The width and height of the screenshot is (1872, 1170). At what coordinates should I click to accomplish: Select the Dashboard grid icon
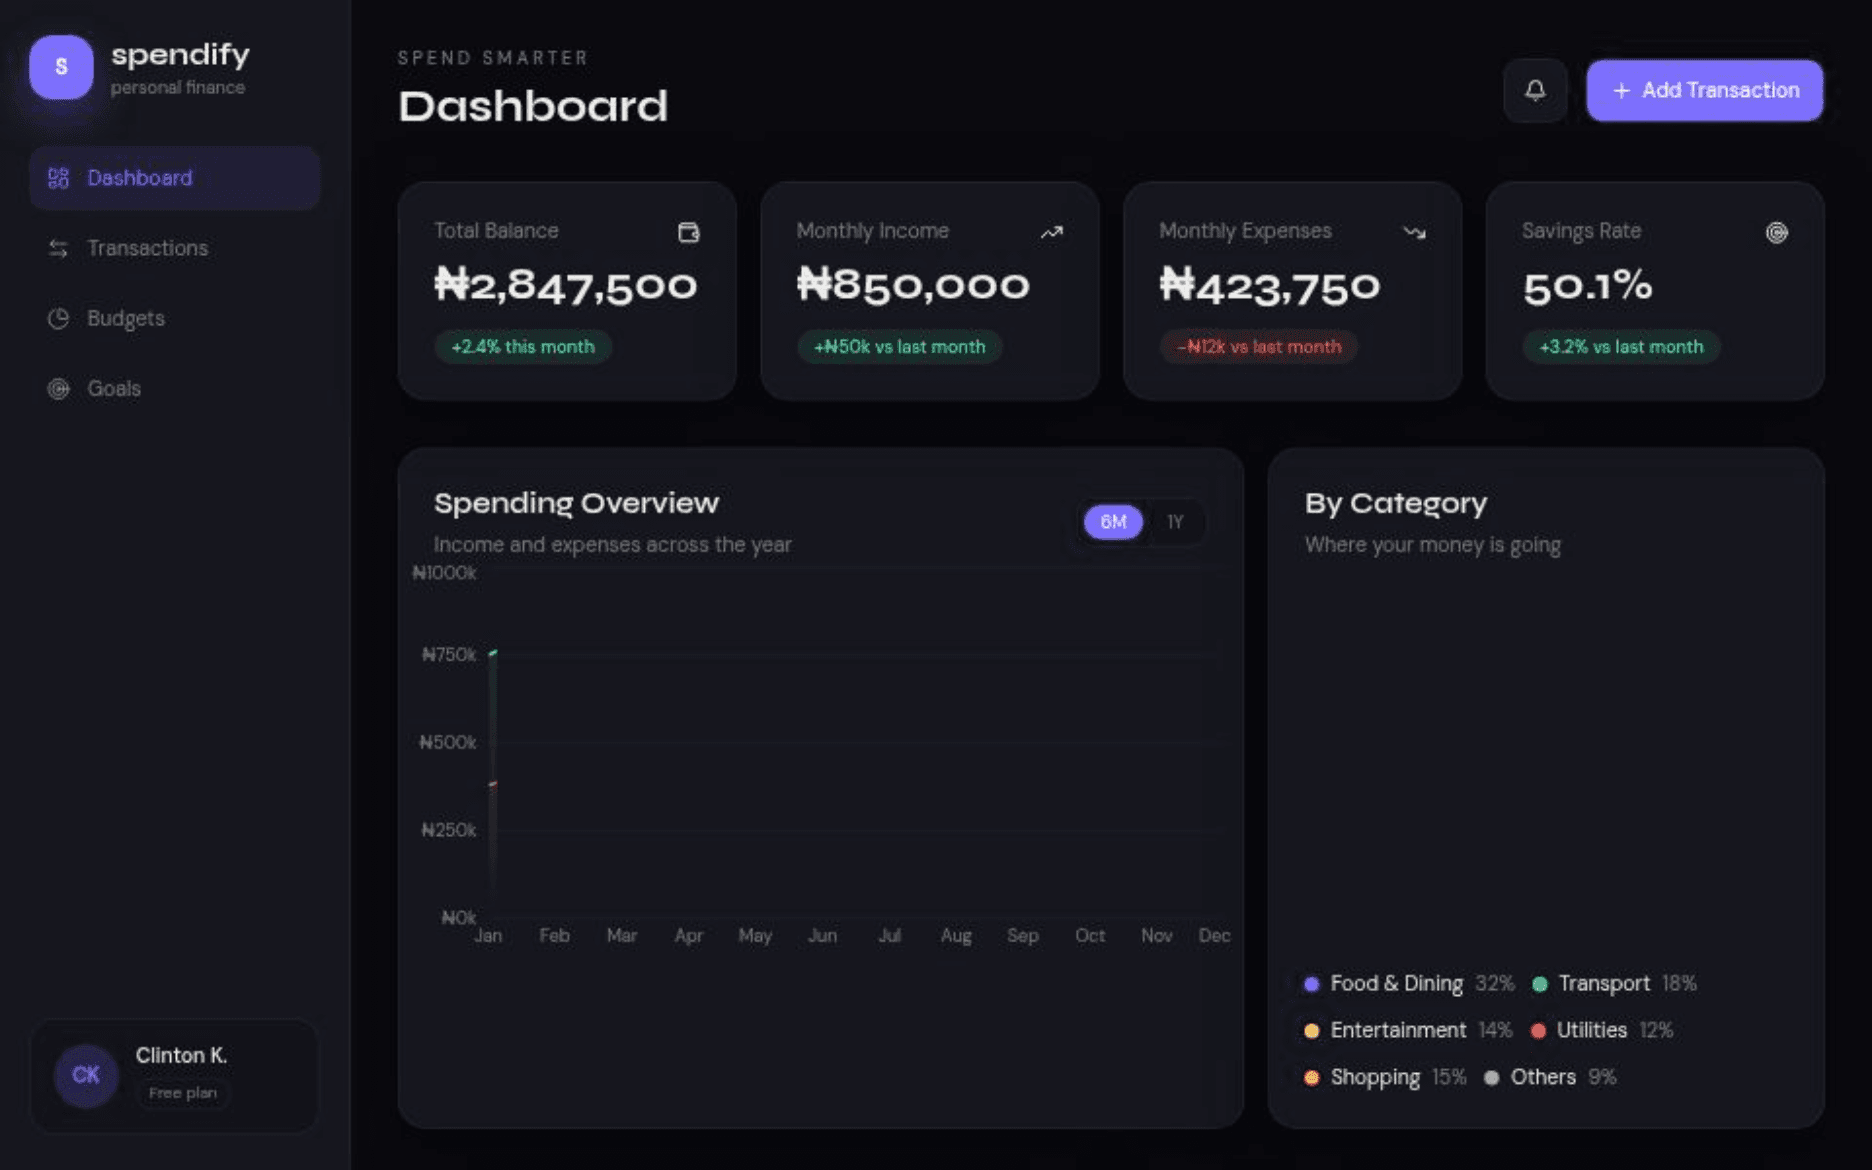point(58,178)
